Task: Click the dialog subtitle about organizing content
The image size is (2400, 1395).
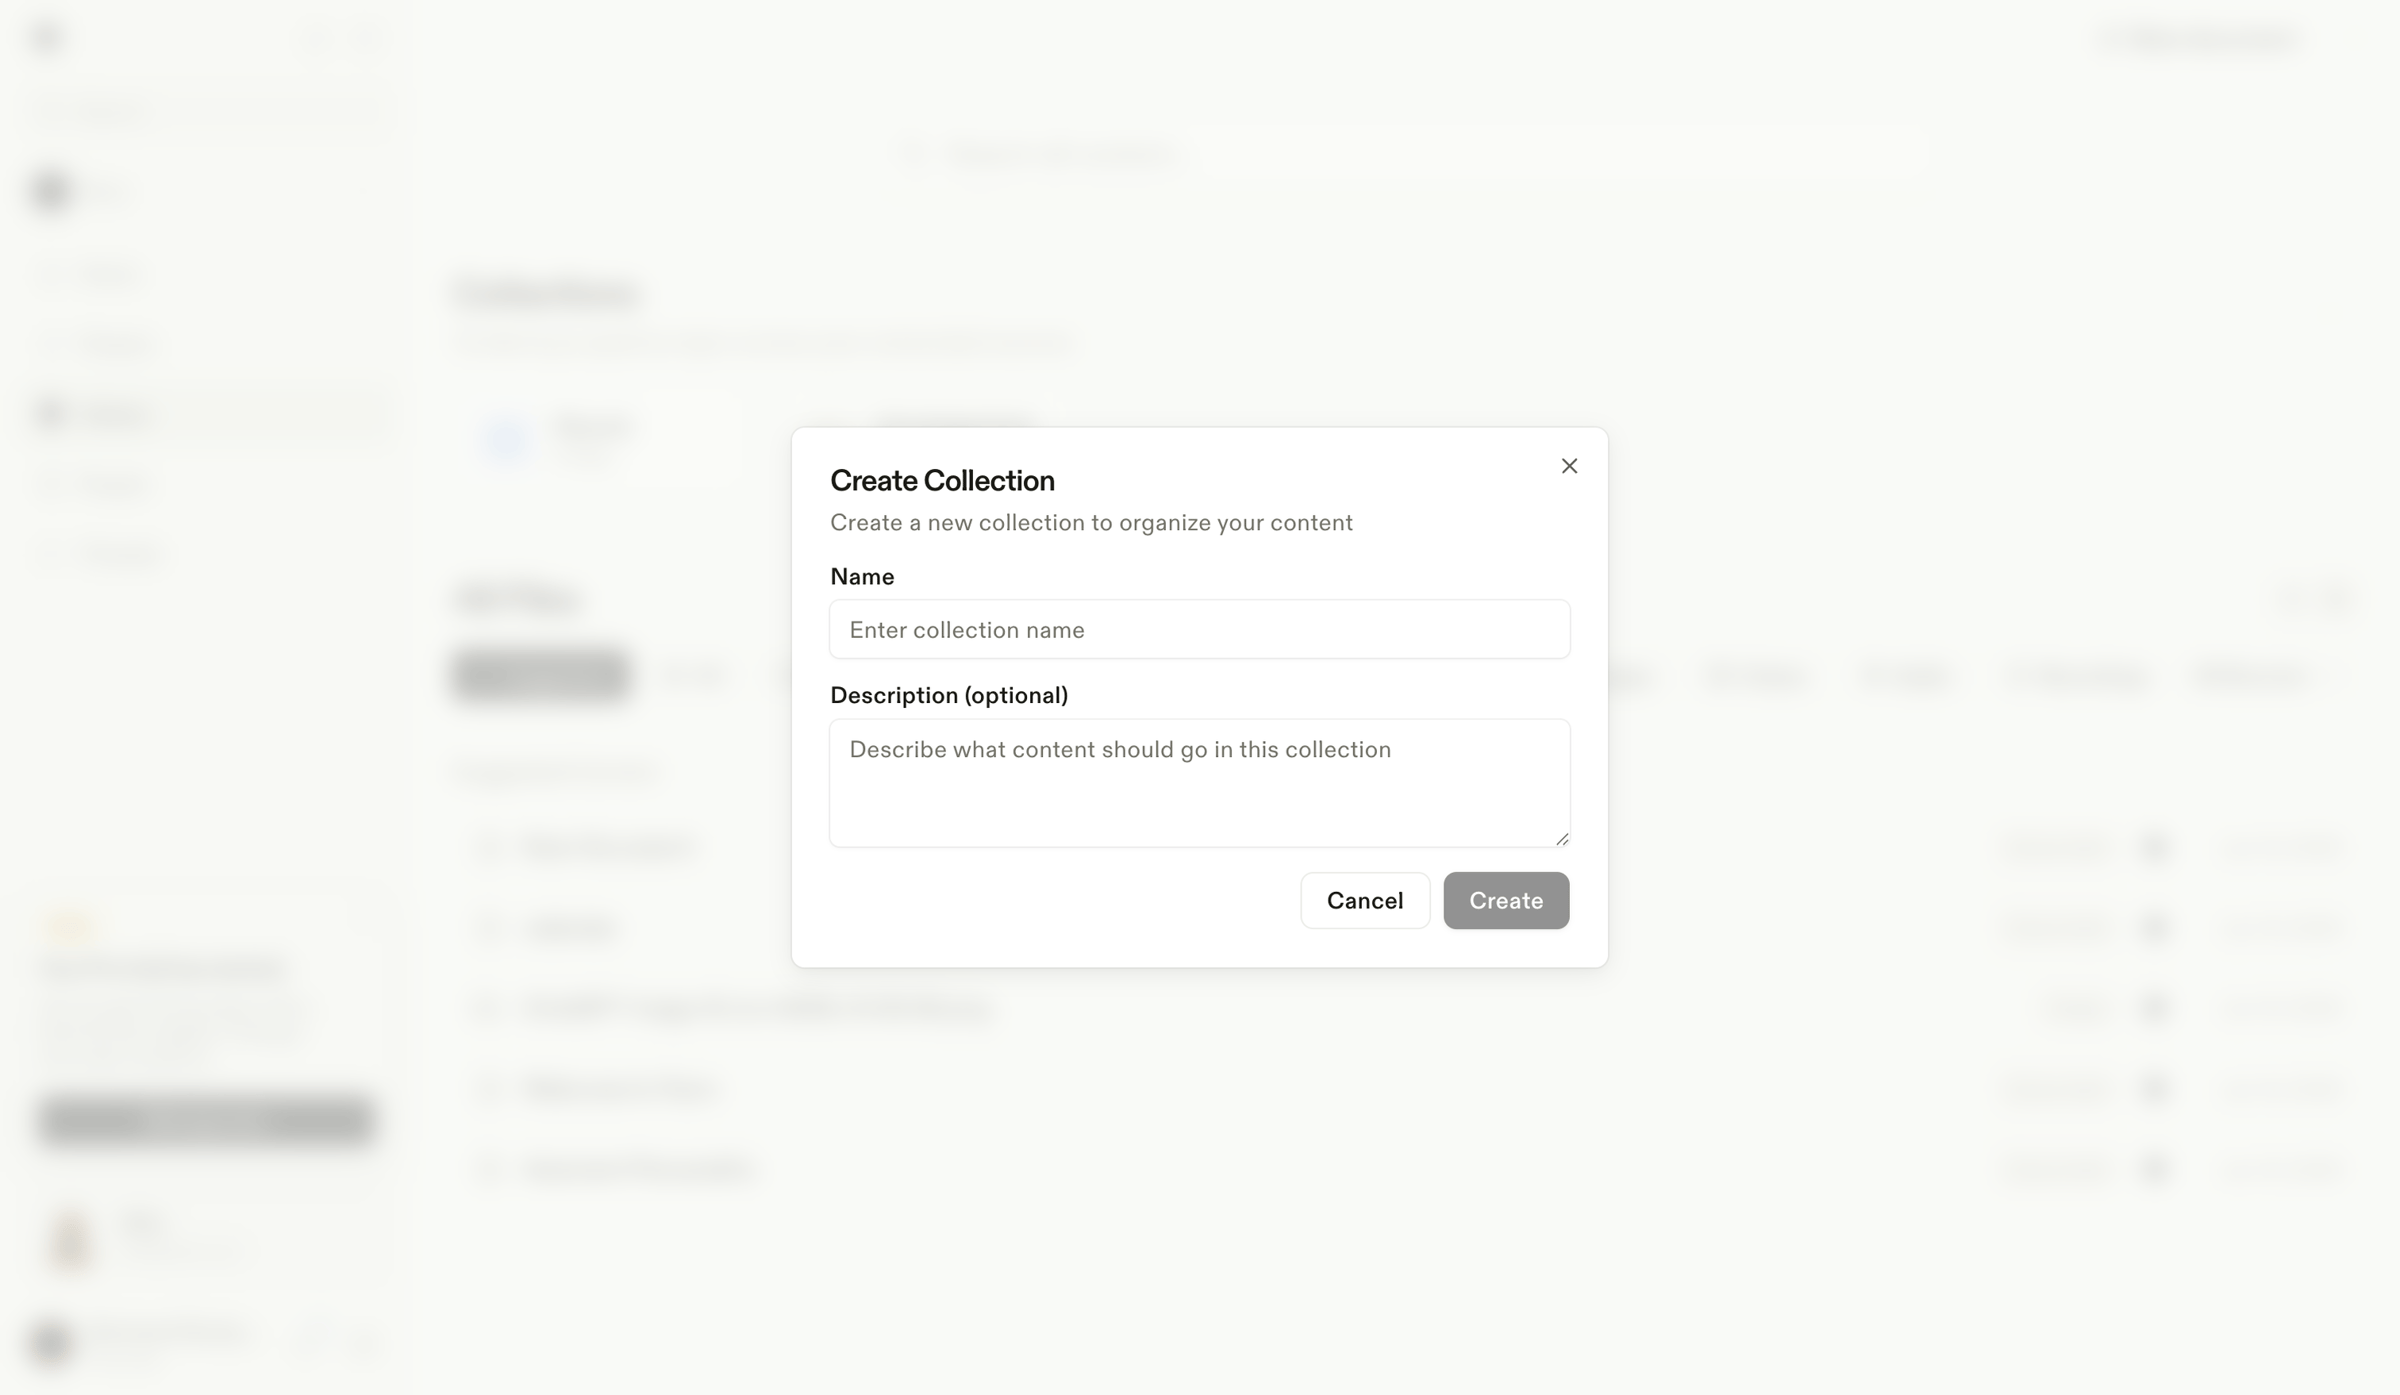Action: click(1091, 523)
